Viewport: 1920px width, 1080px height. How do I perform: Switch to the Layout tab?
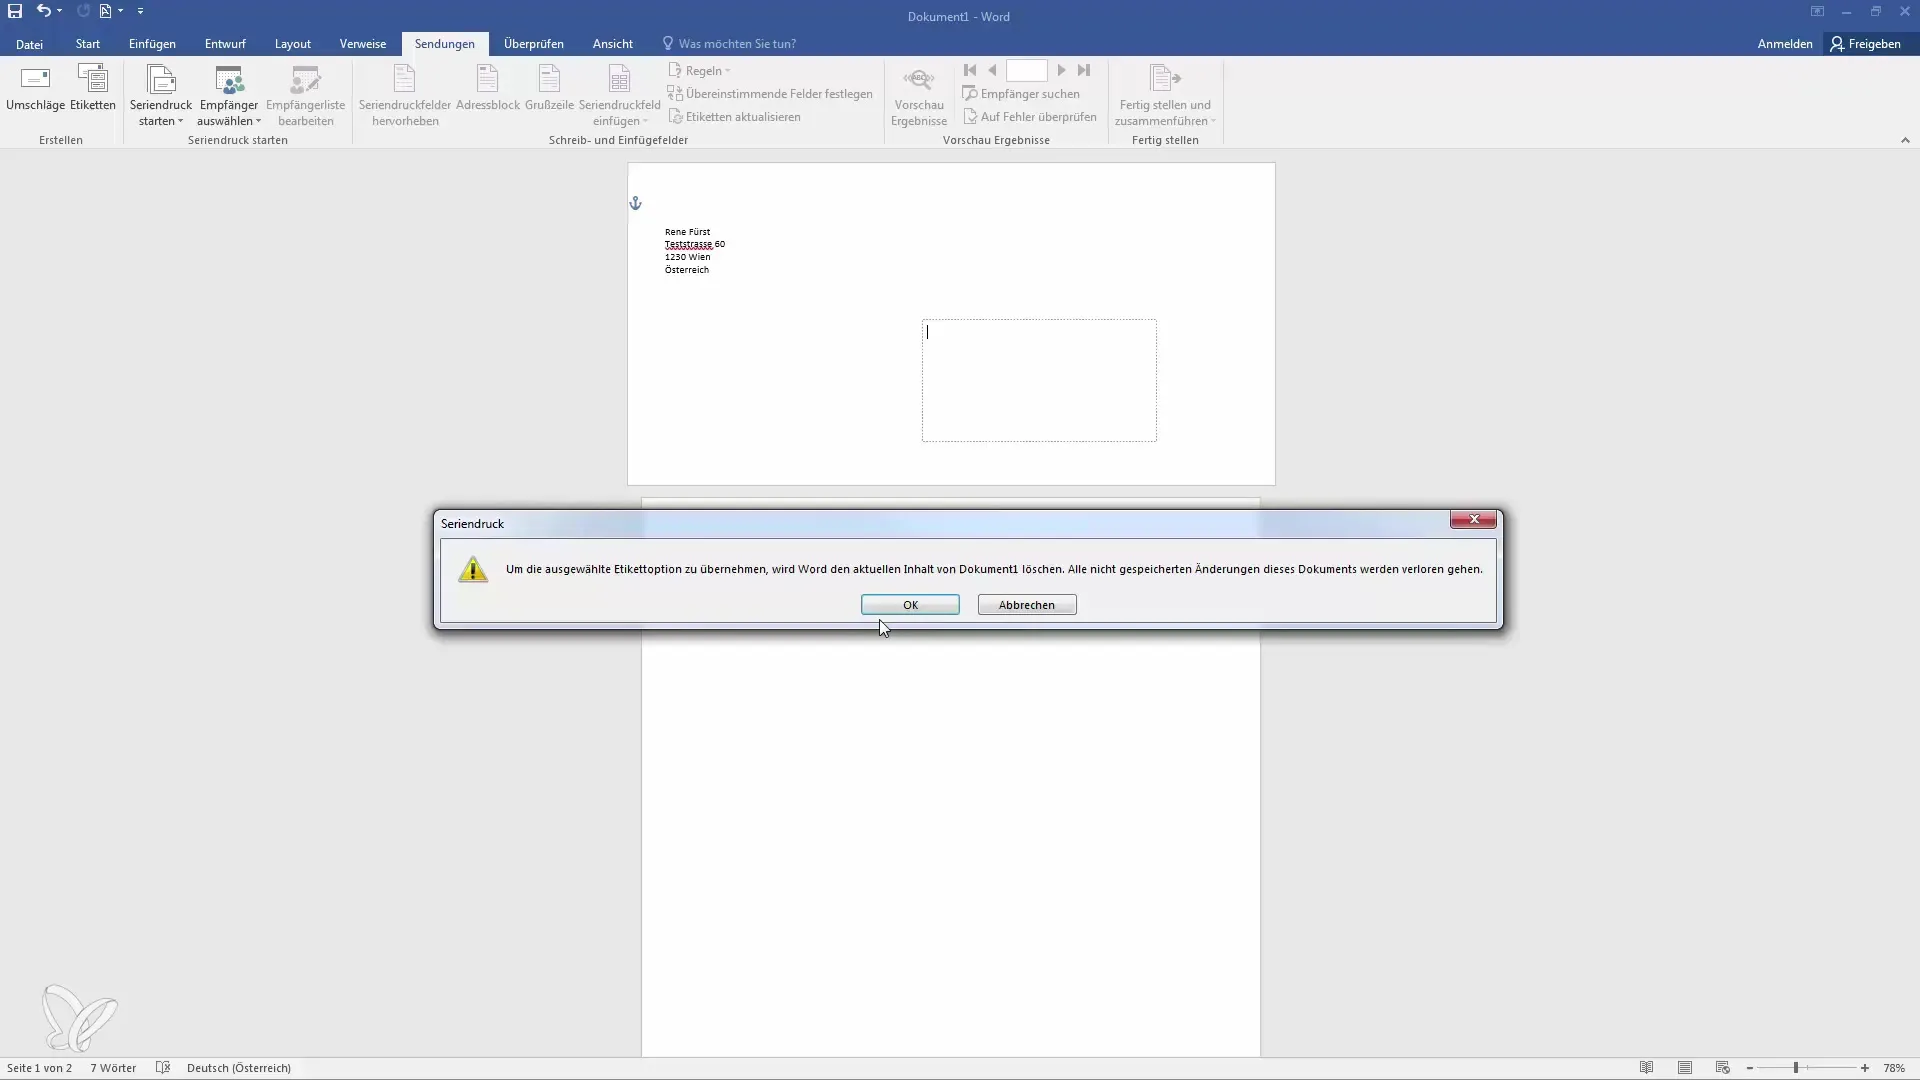pyautogui.click(x=293, y=44)
